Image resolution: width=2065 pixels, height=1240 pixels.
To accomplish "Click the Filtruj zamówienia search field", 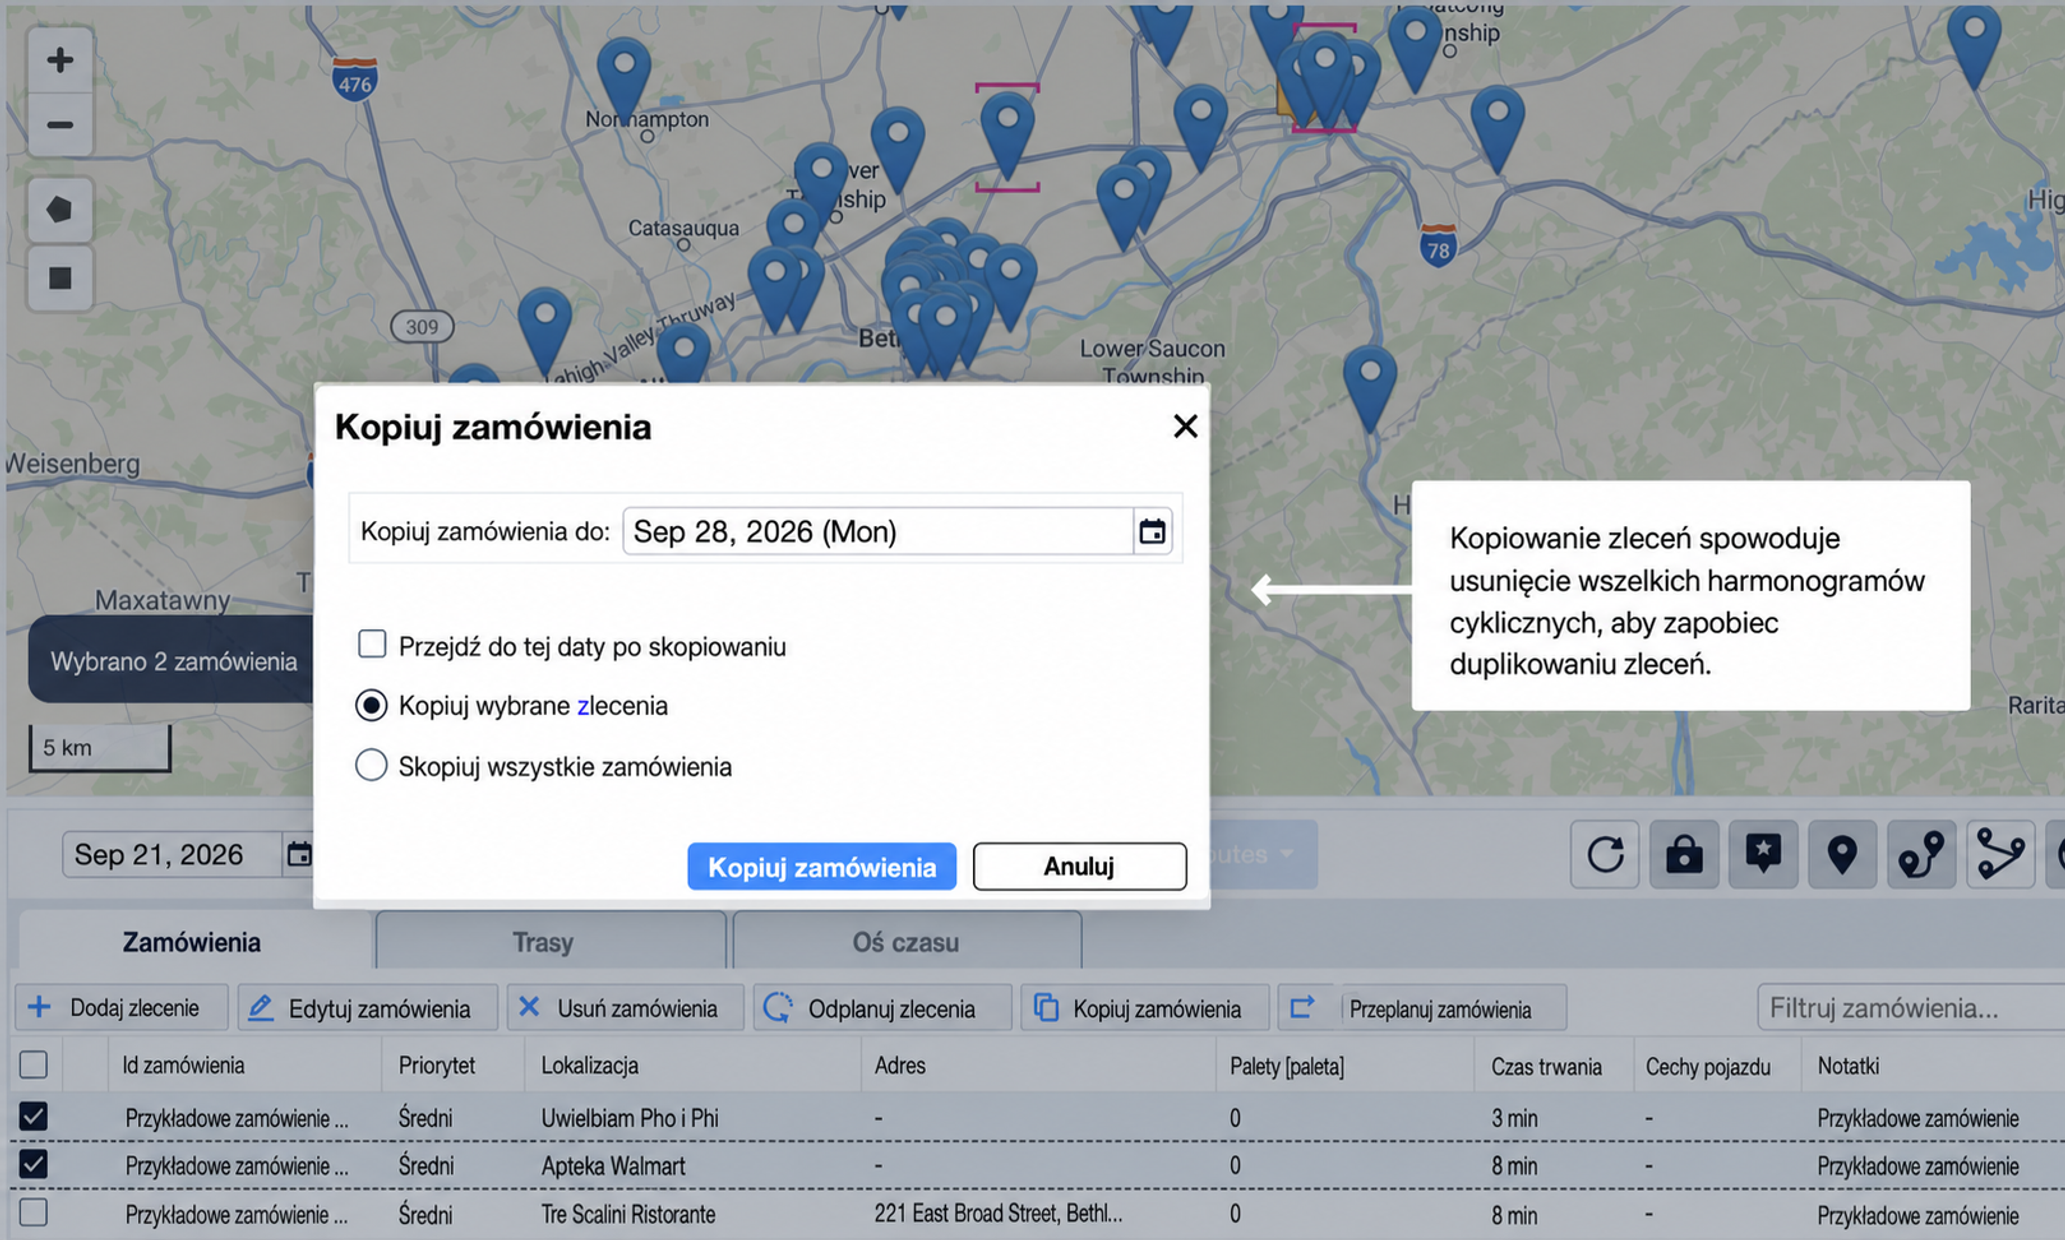I will click(x=1910, y=1008).
